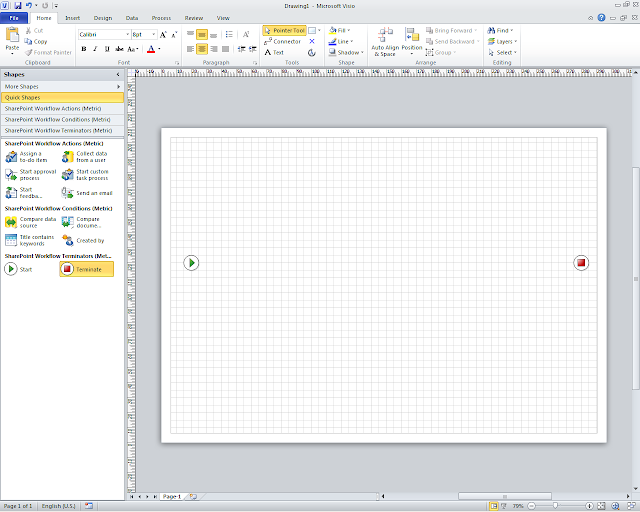Click the Bullets list icon

pos(229,34)
